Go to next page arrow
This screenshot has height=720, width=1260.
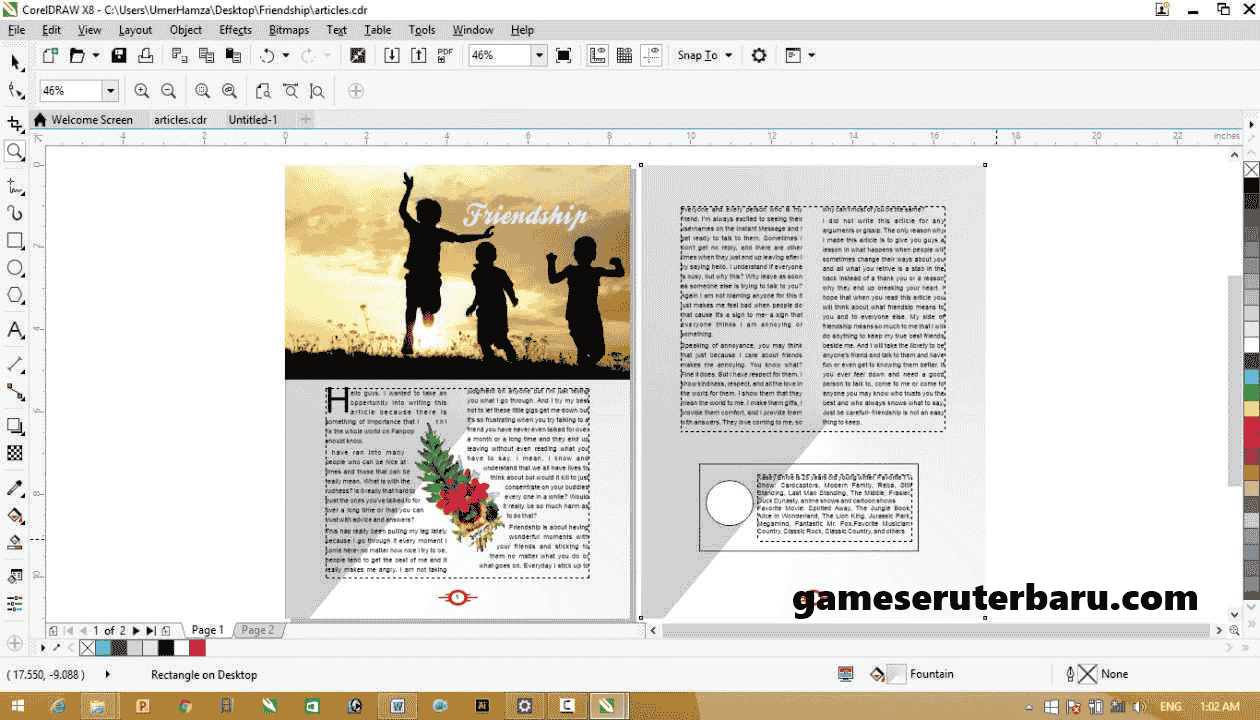point(136,631)
